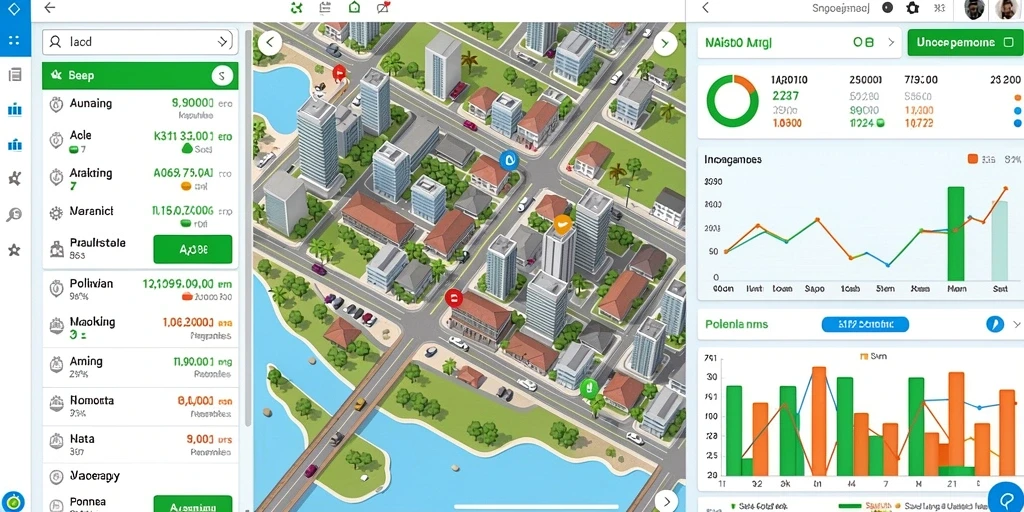Click the search field arrow expander
This screenshot has width=1024, height=512.
pos(223,42)
